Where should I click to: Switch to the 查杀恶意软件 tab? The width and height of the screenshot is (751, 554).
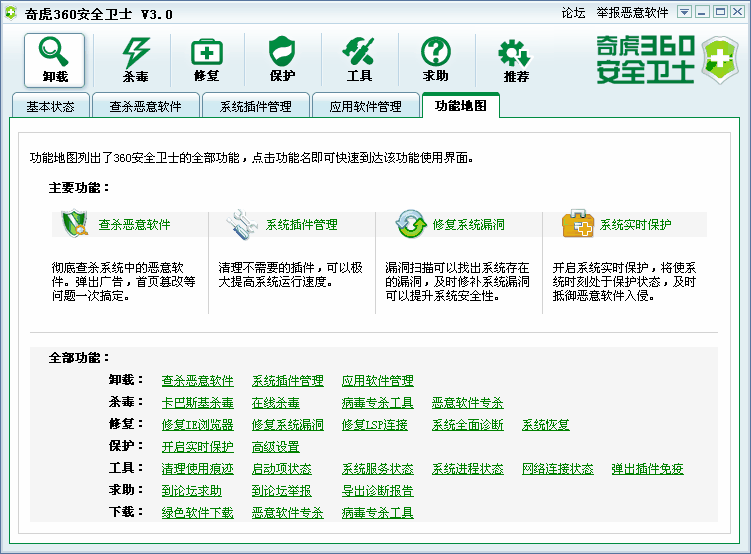click(145, 106)
